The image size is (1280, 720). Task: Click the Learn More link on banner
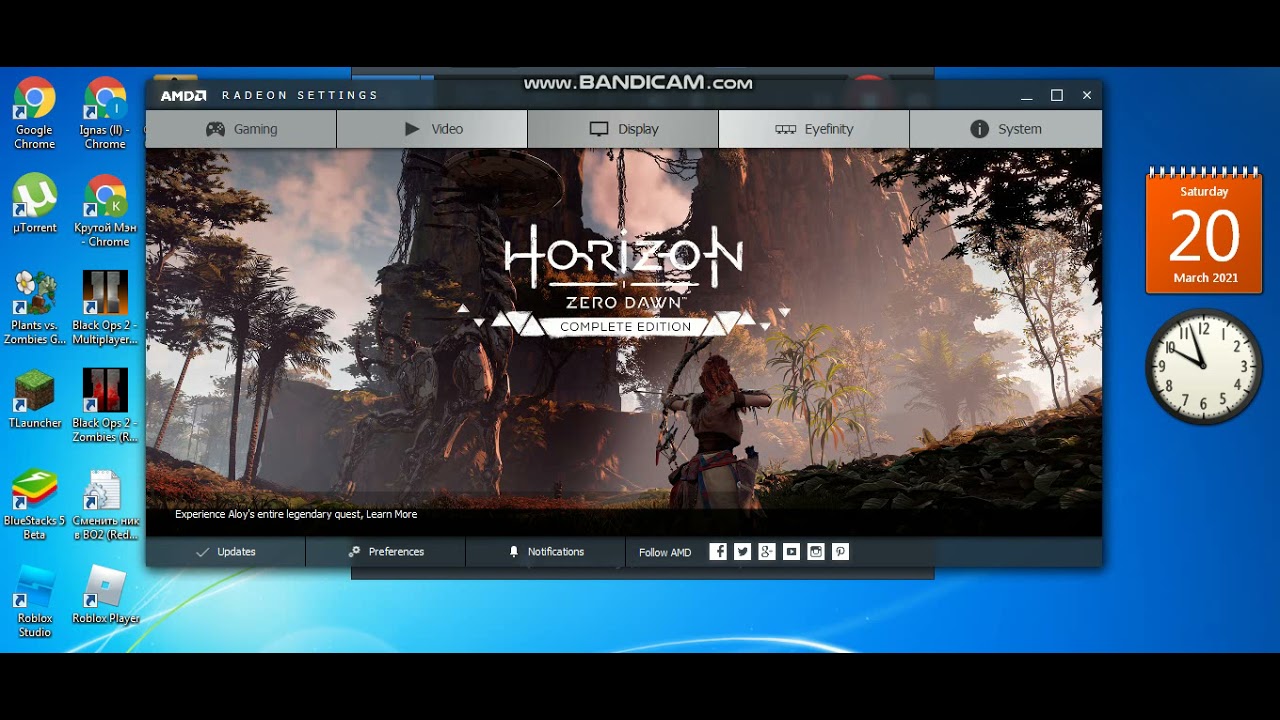point(391,514)
